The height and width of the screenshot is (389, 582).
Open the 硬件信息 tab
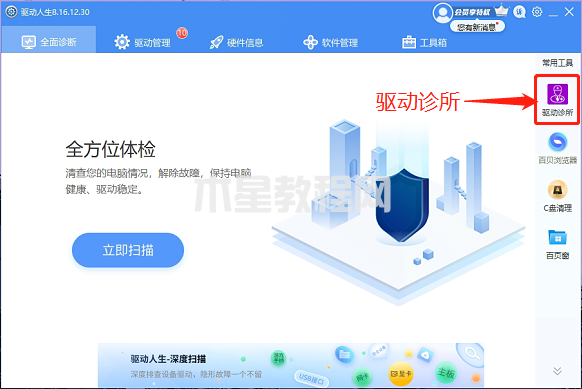pos(236,42)
